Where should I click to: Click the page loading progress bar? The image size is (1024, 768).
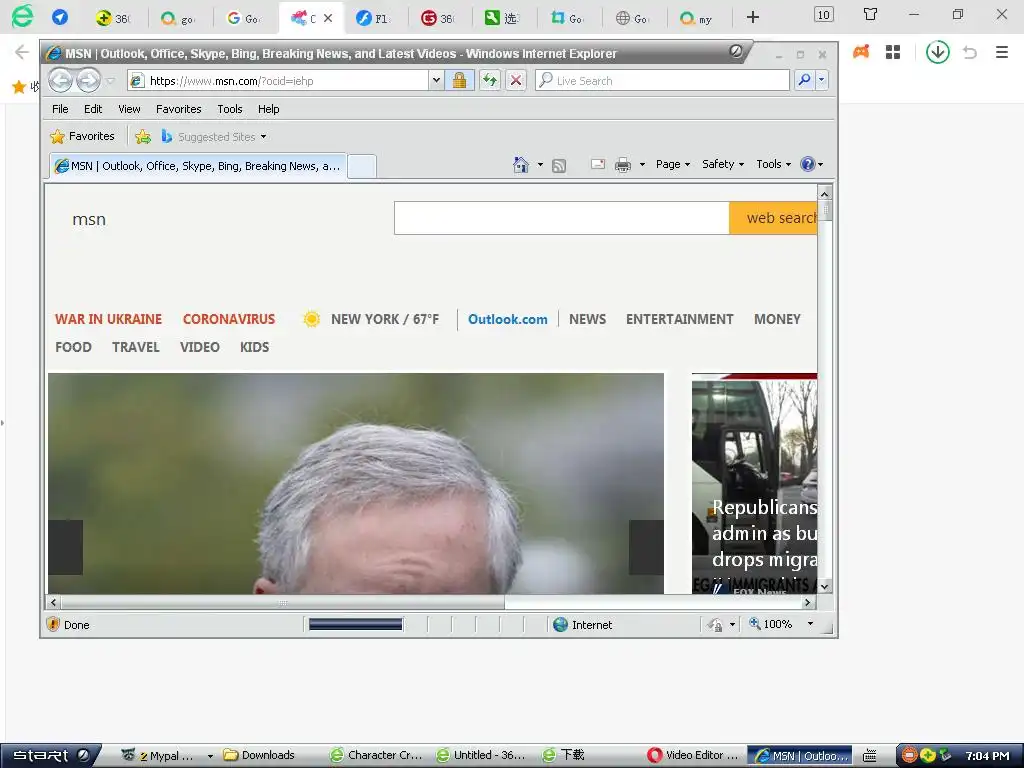pos(355,625)
